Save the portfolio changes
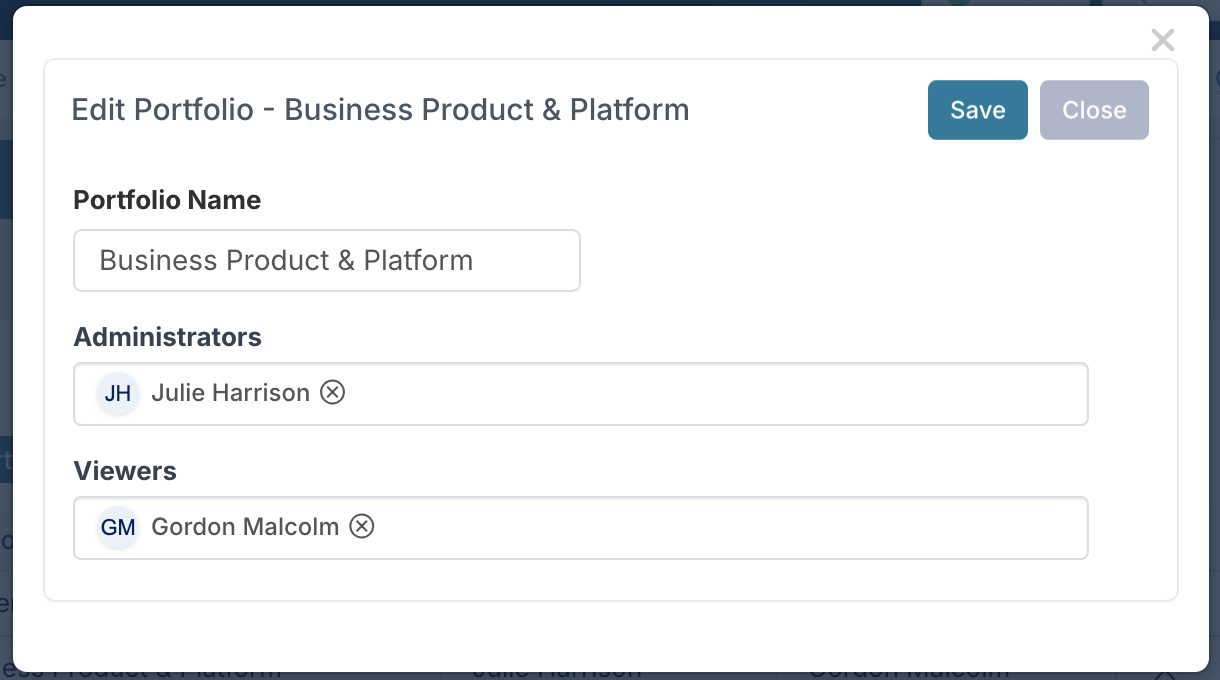 [978, 110]
